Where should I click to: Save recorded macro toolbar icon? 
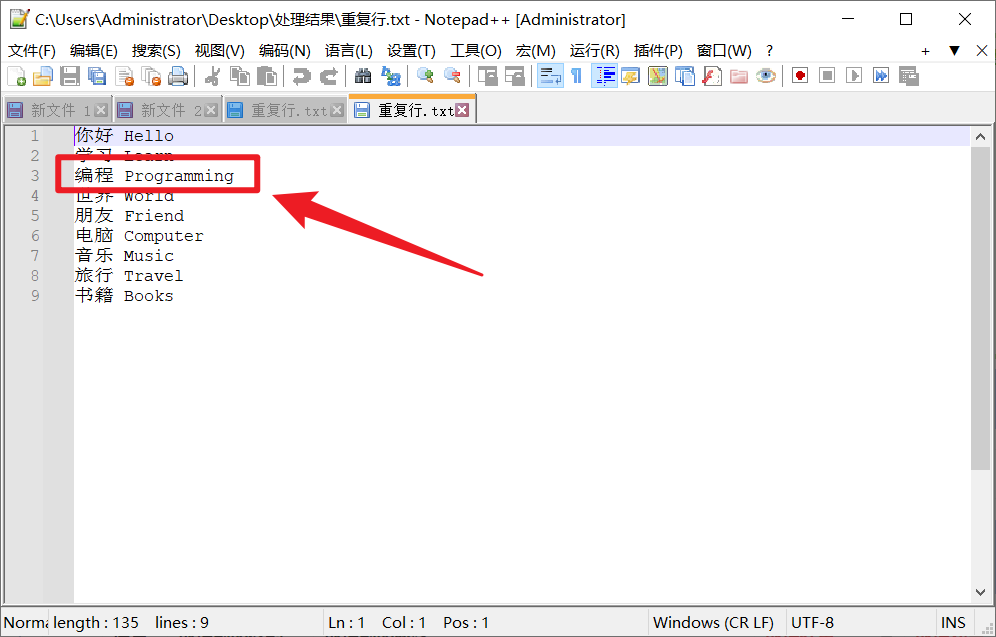[x=908, y=76]
